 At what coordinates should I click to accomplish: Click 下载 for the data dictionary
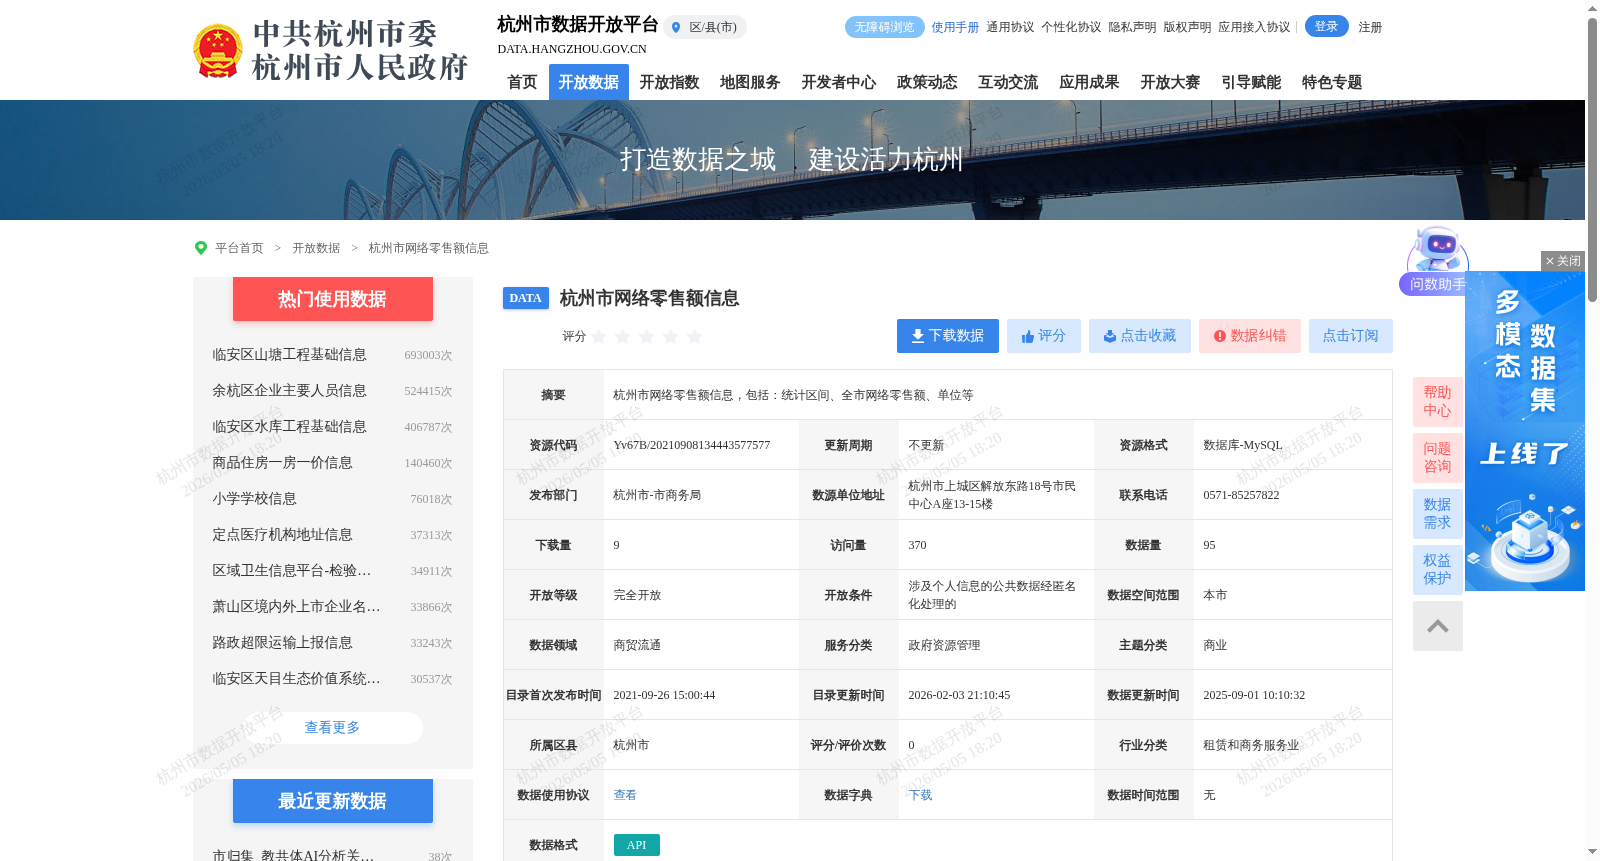point(920,795)
